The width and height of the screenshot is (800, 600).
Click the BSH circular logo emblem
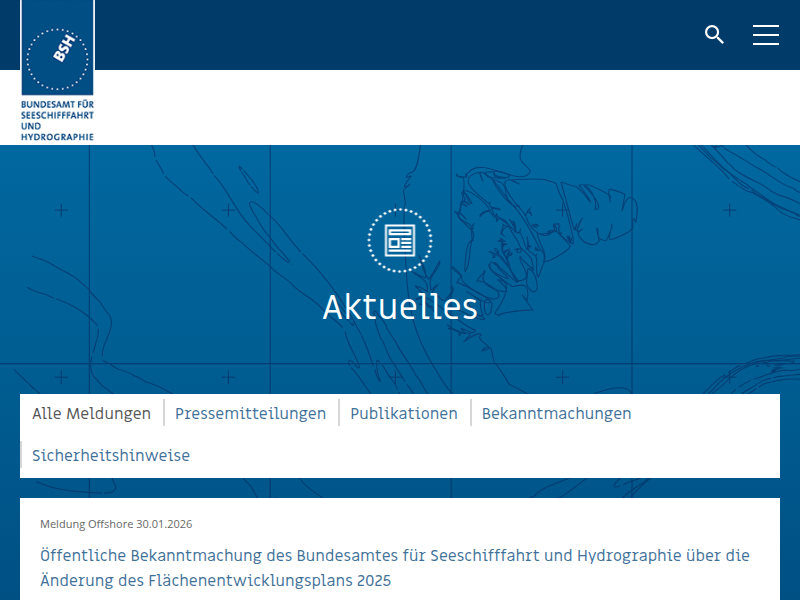coord(57,59)
